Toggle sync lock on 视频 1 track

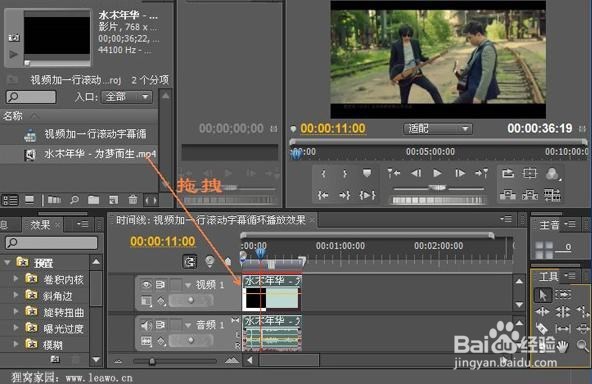point(160,285)
